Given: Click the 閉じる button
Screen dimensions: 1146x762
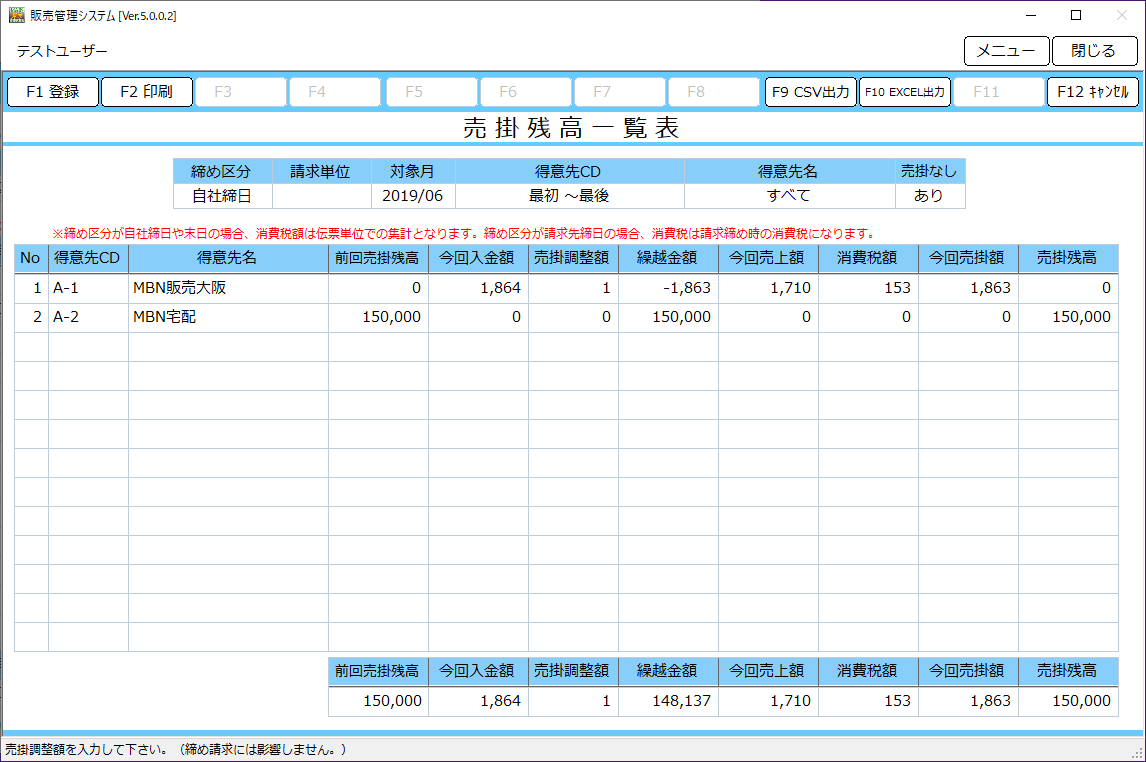Looking at the screenshot, I should point(1094,51).
